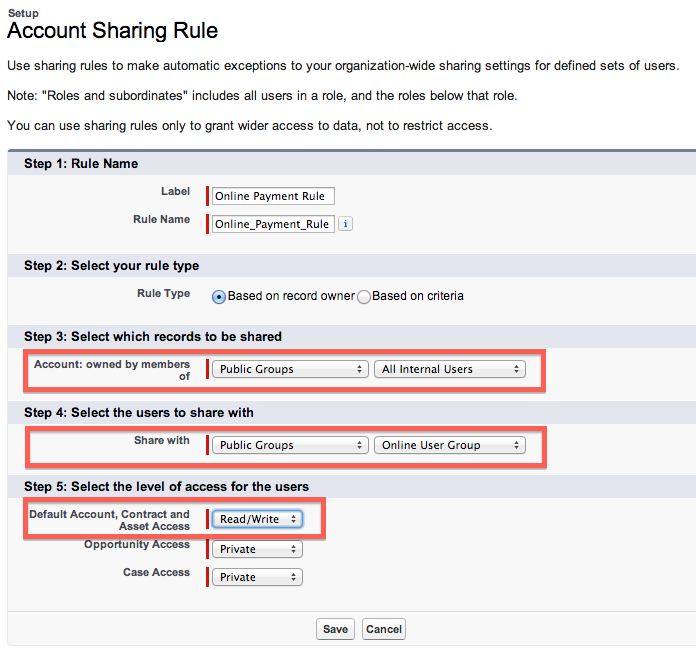696x650 pixels.
Task: Click the Opportunity Access label
Action: coord(137,544)
